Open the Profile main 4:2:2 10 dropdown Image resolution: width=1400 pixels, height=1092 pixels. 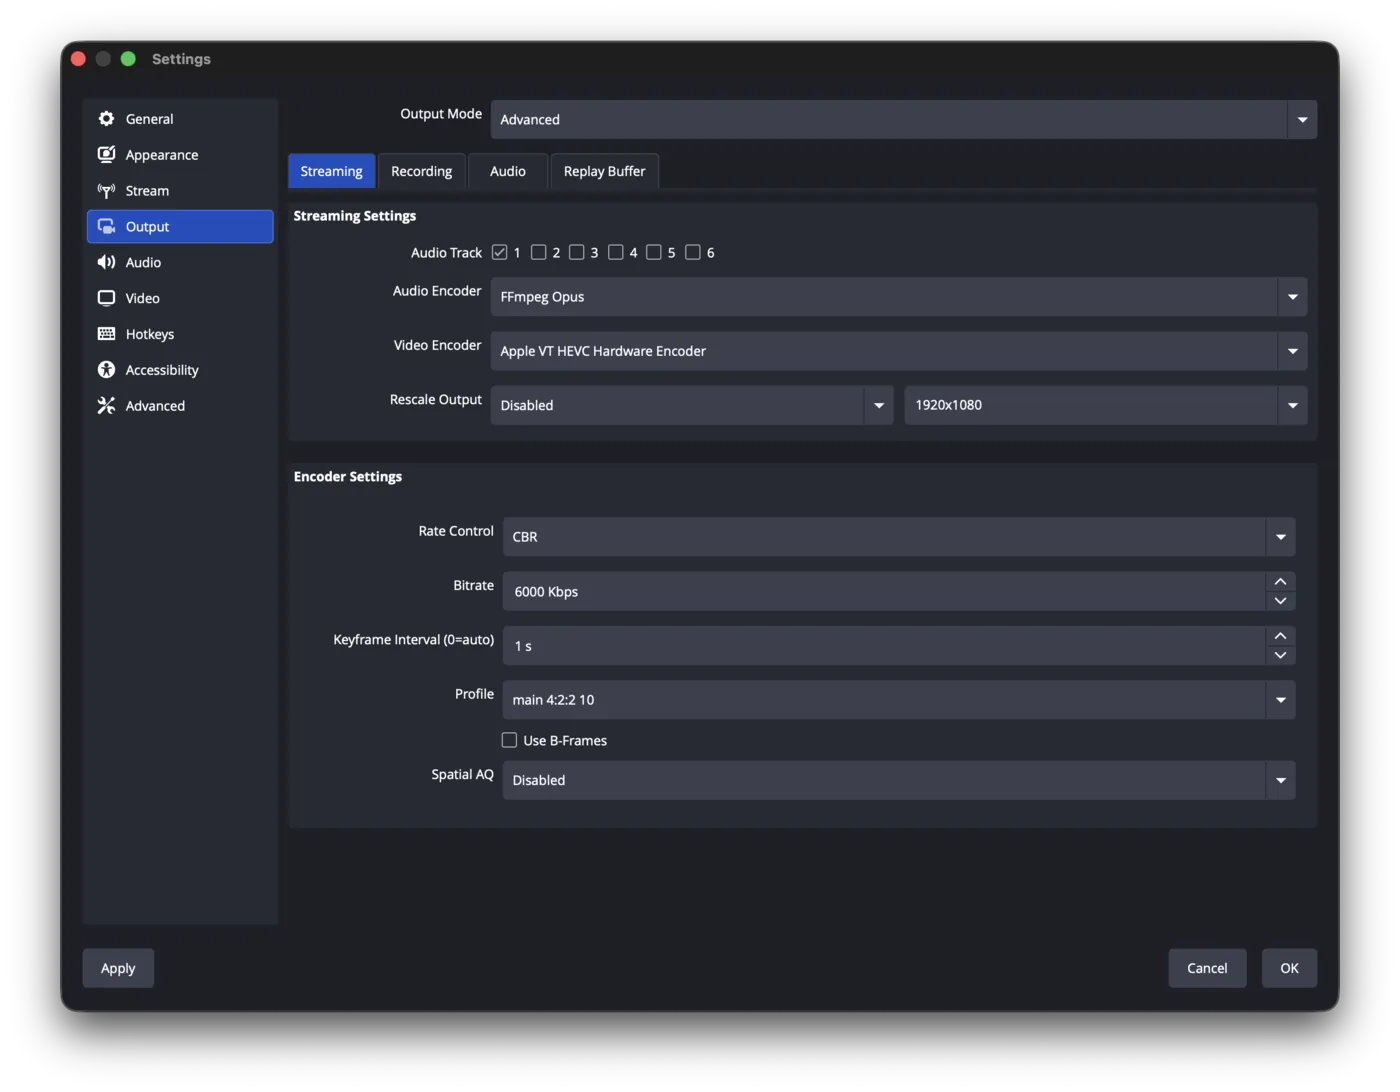point(898,700)
